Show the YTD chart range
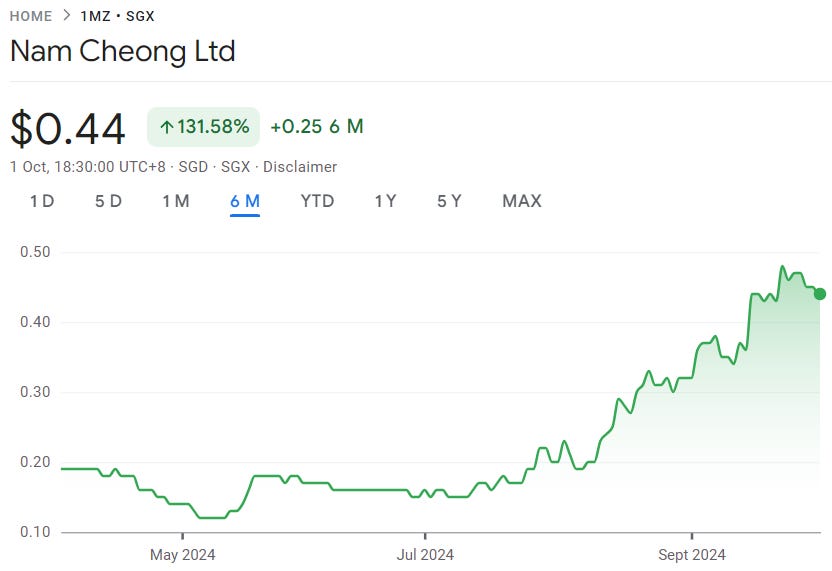The height and width of the screenshot is (571, 832). point(317,201)
